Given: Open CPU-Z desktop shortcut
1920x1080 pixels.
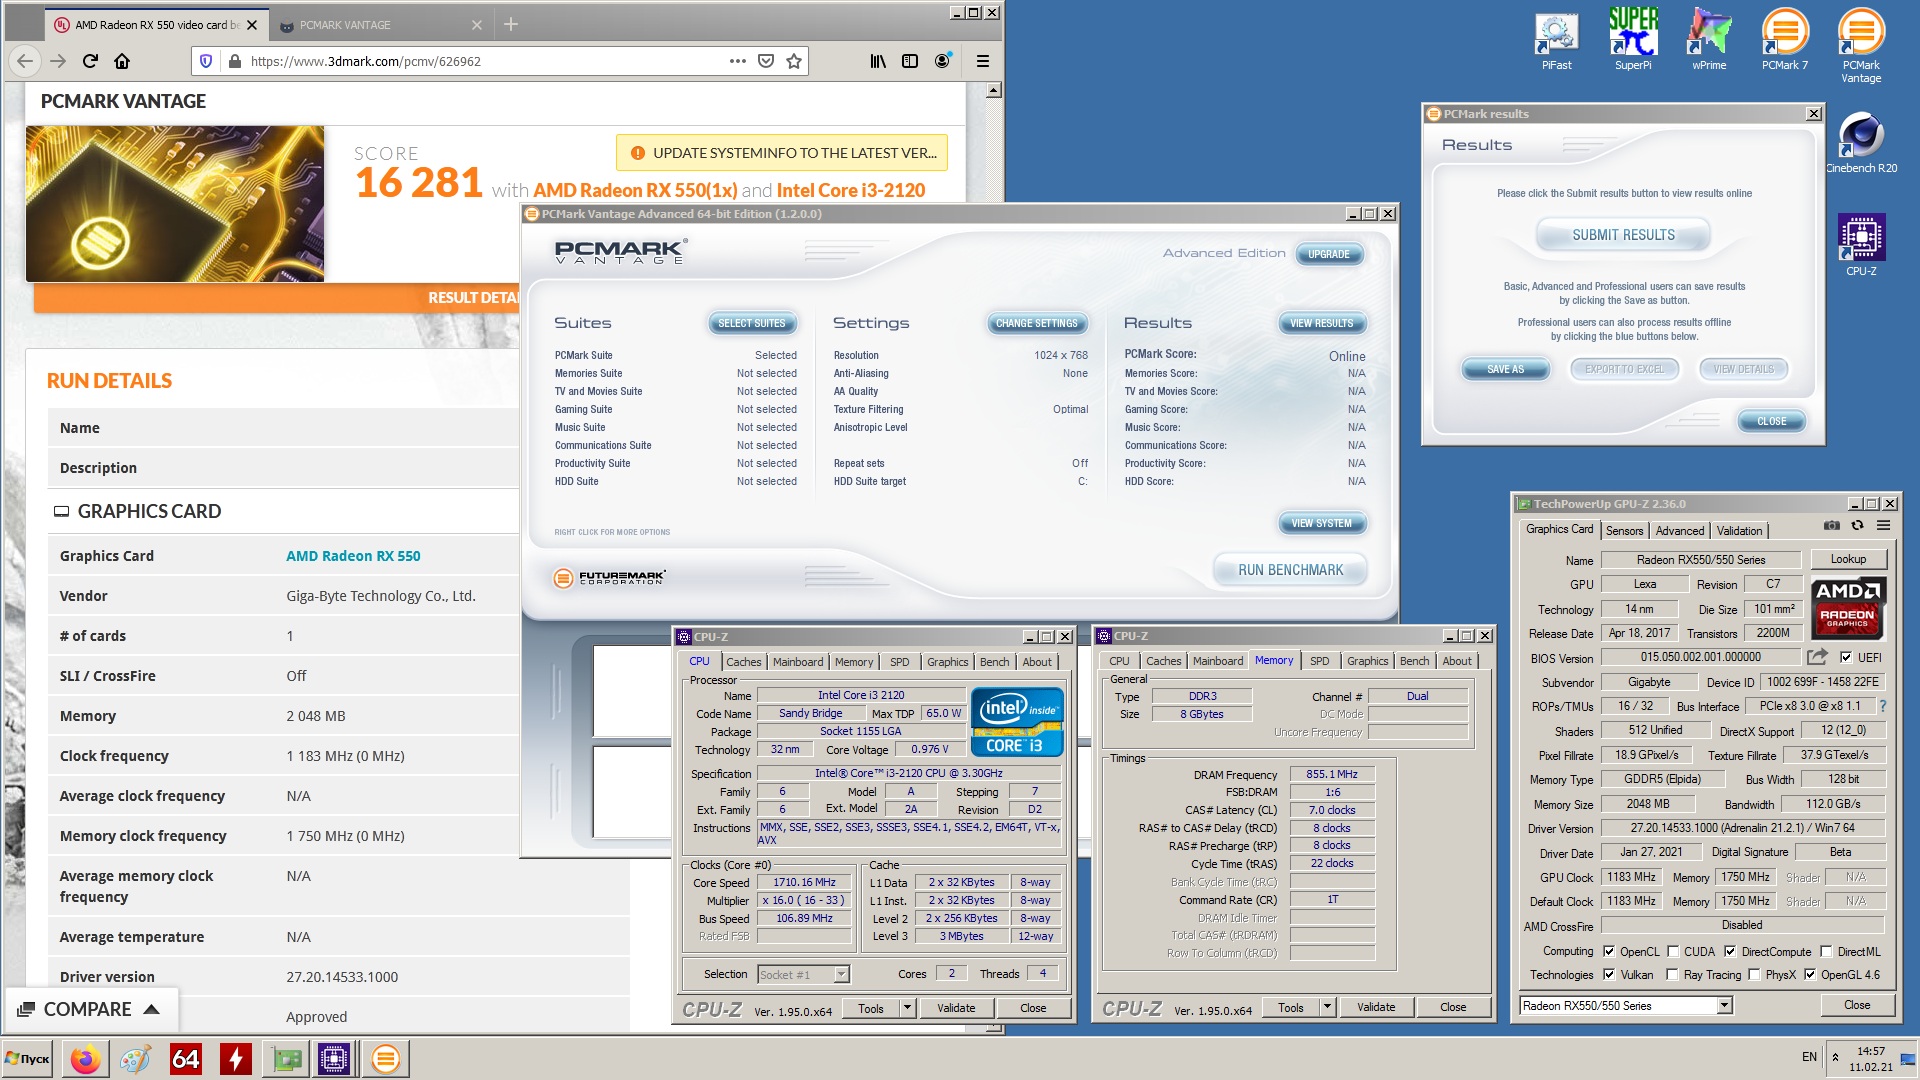Looking at the screenshot, I should coord(1861,245).
